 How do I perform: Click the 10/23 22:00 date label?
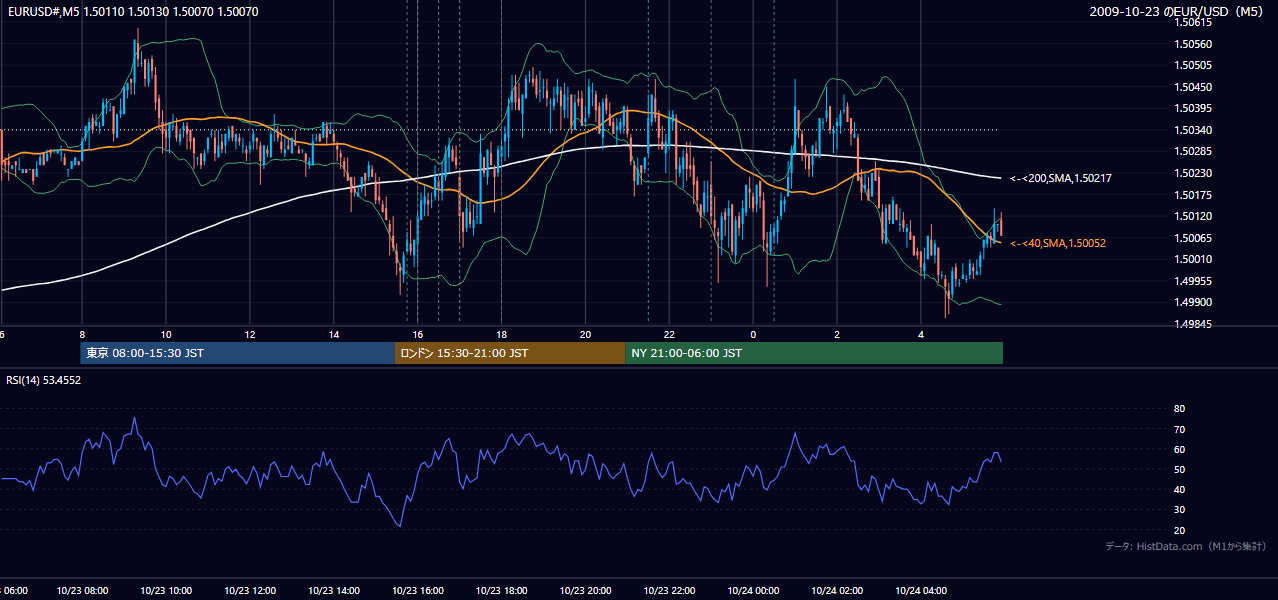[x=669, y=591]
